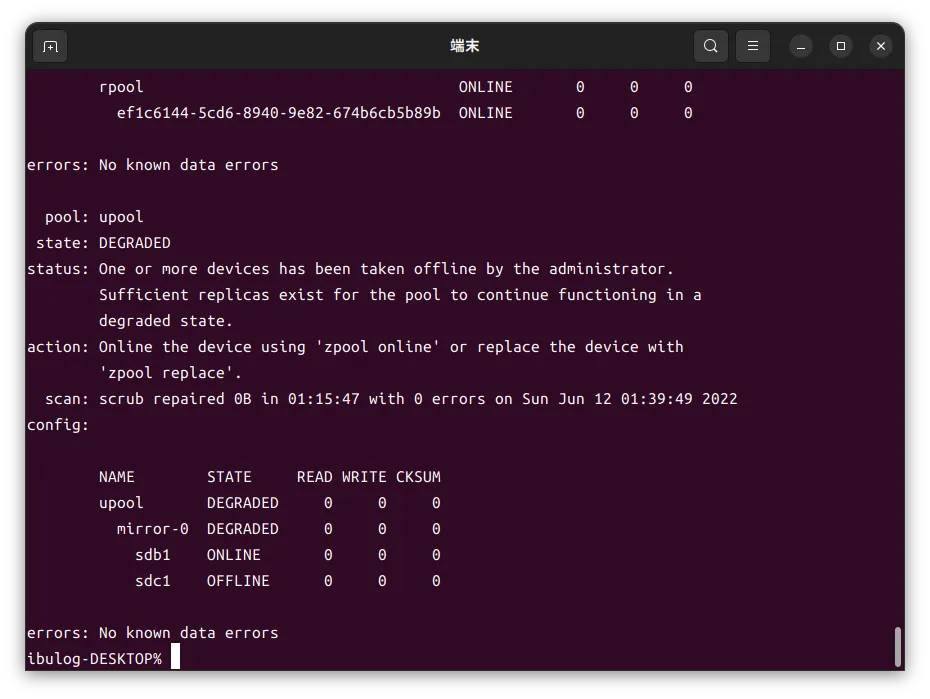Open the terminal search tool

[710, 46]
